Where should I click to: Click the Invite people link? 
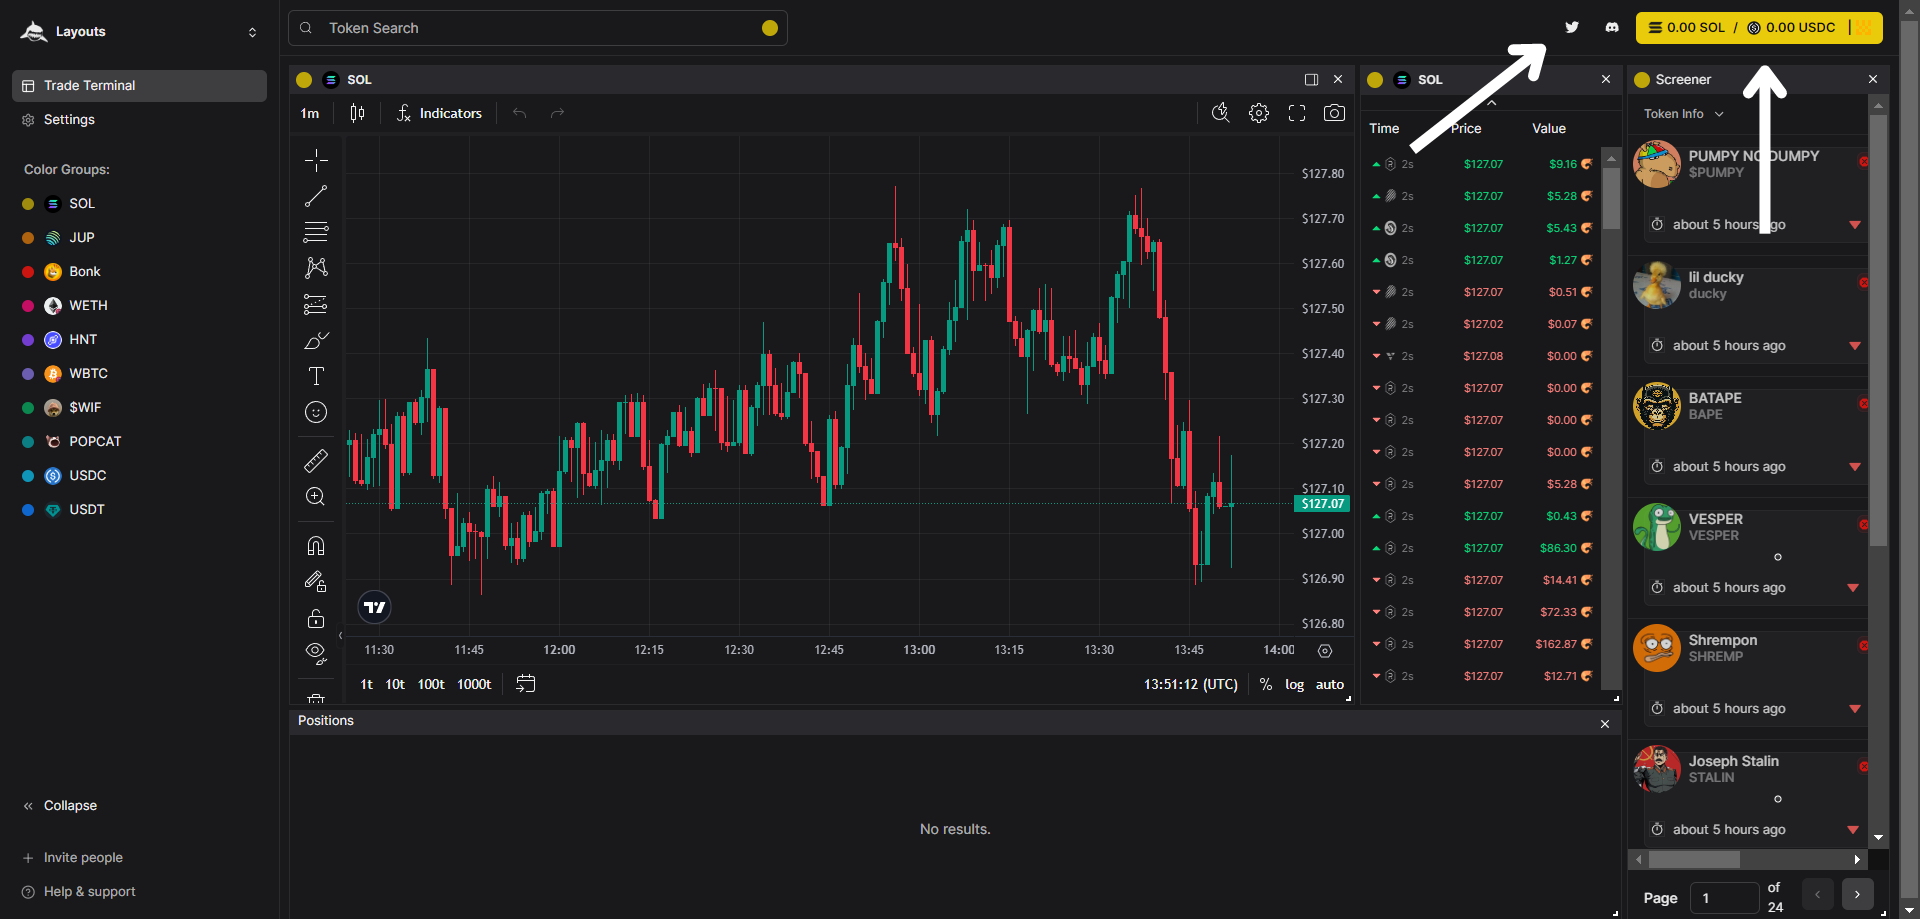[x=82, y=858]
